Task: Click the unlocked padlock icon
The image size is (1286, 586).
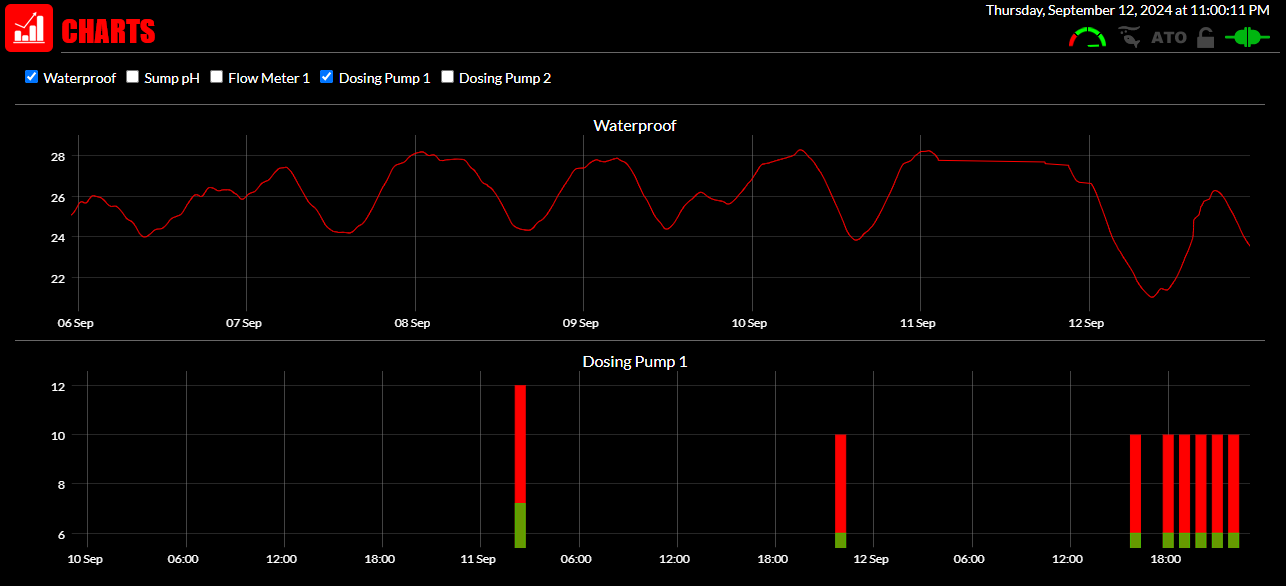Action: [x=1206, y=38]
